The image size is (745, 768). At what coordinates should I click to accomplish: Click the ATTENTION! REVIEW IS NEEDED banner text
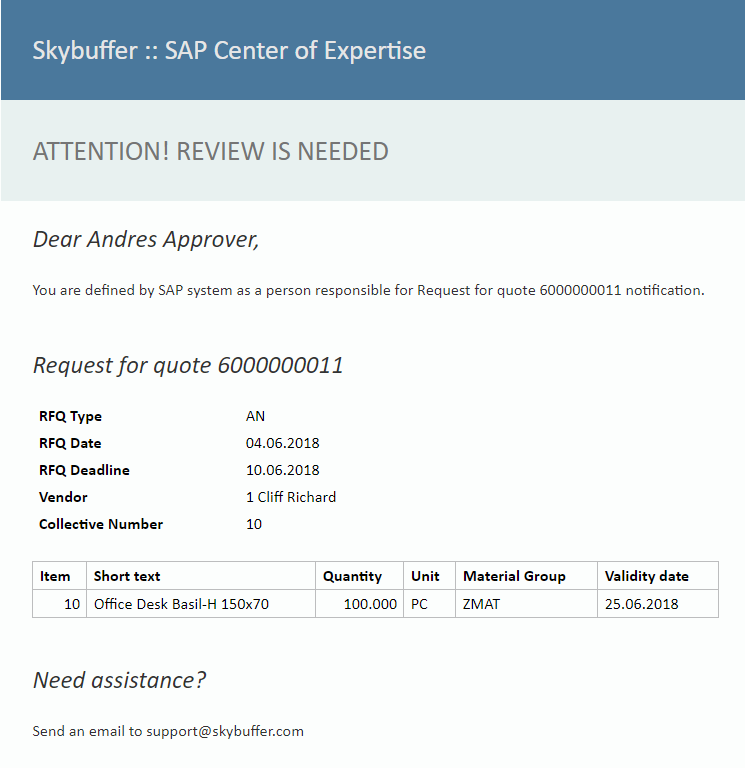pos(210,151)
